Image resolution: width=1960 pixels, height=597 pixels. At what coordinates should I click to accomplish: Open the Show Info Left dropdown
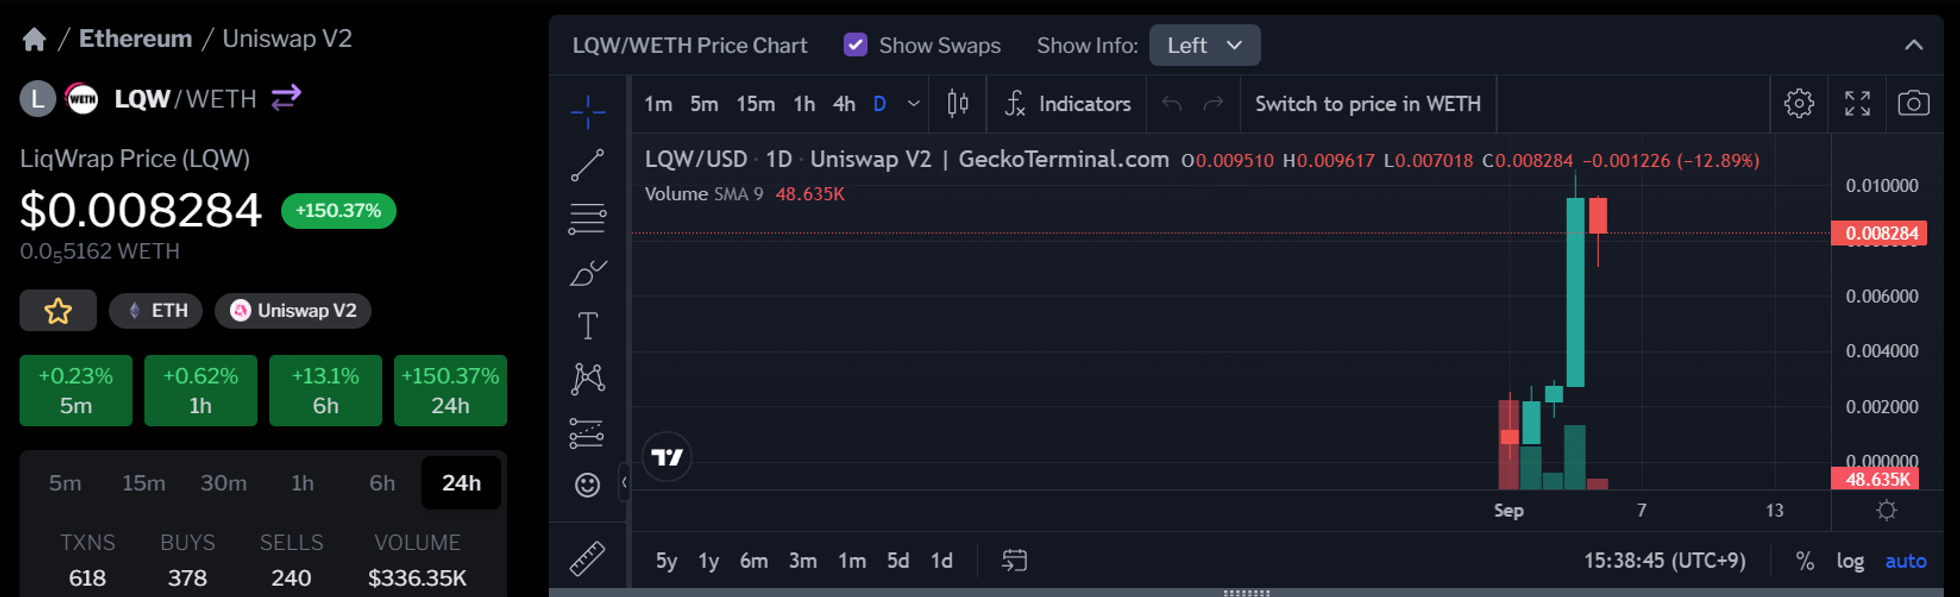pos(1204,45)
